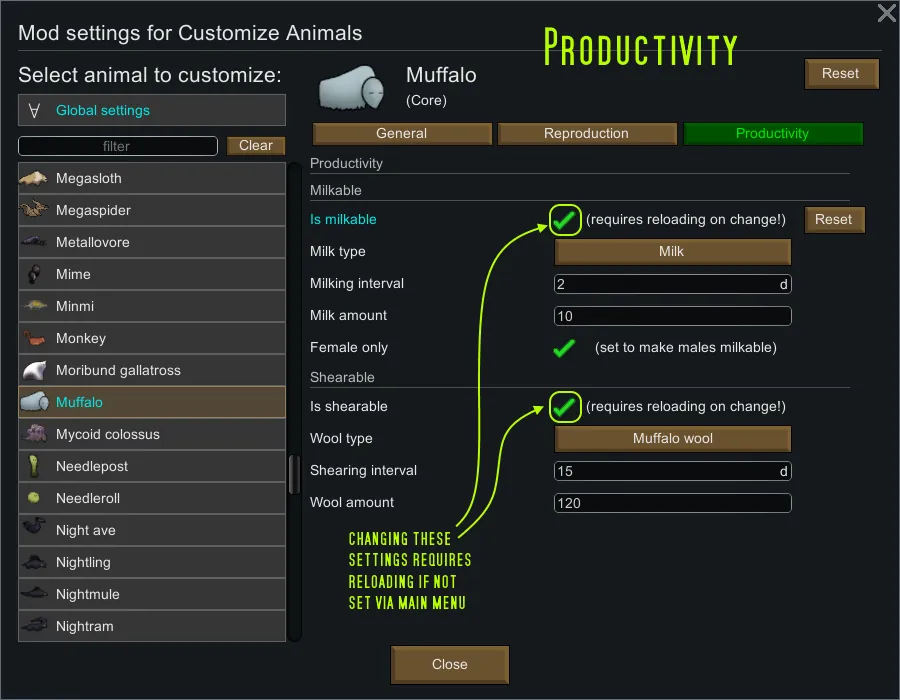
Task: Select the Needlepost icon
Action: (34, 466)
